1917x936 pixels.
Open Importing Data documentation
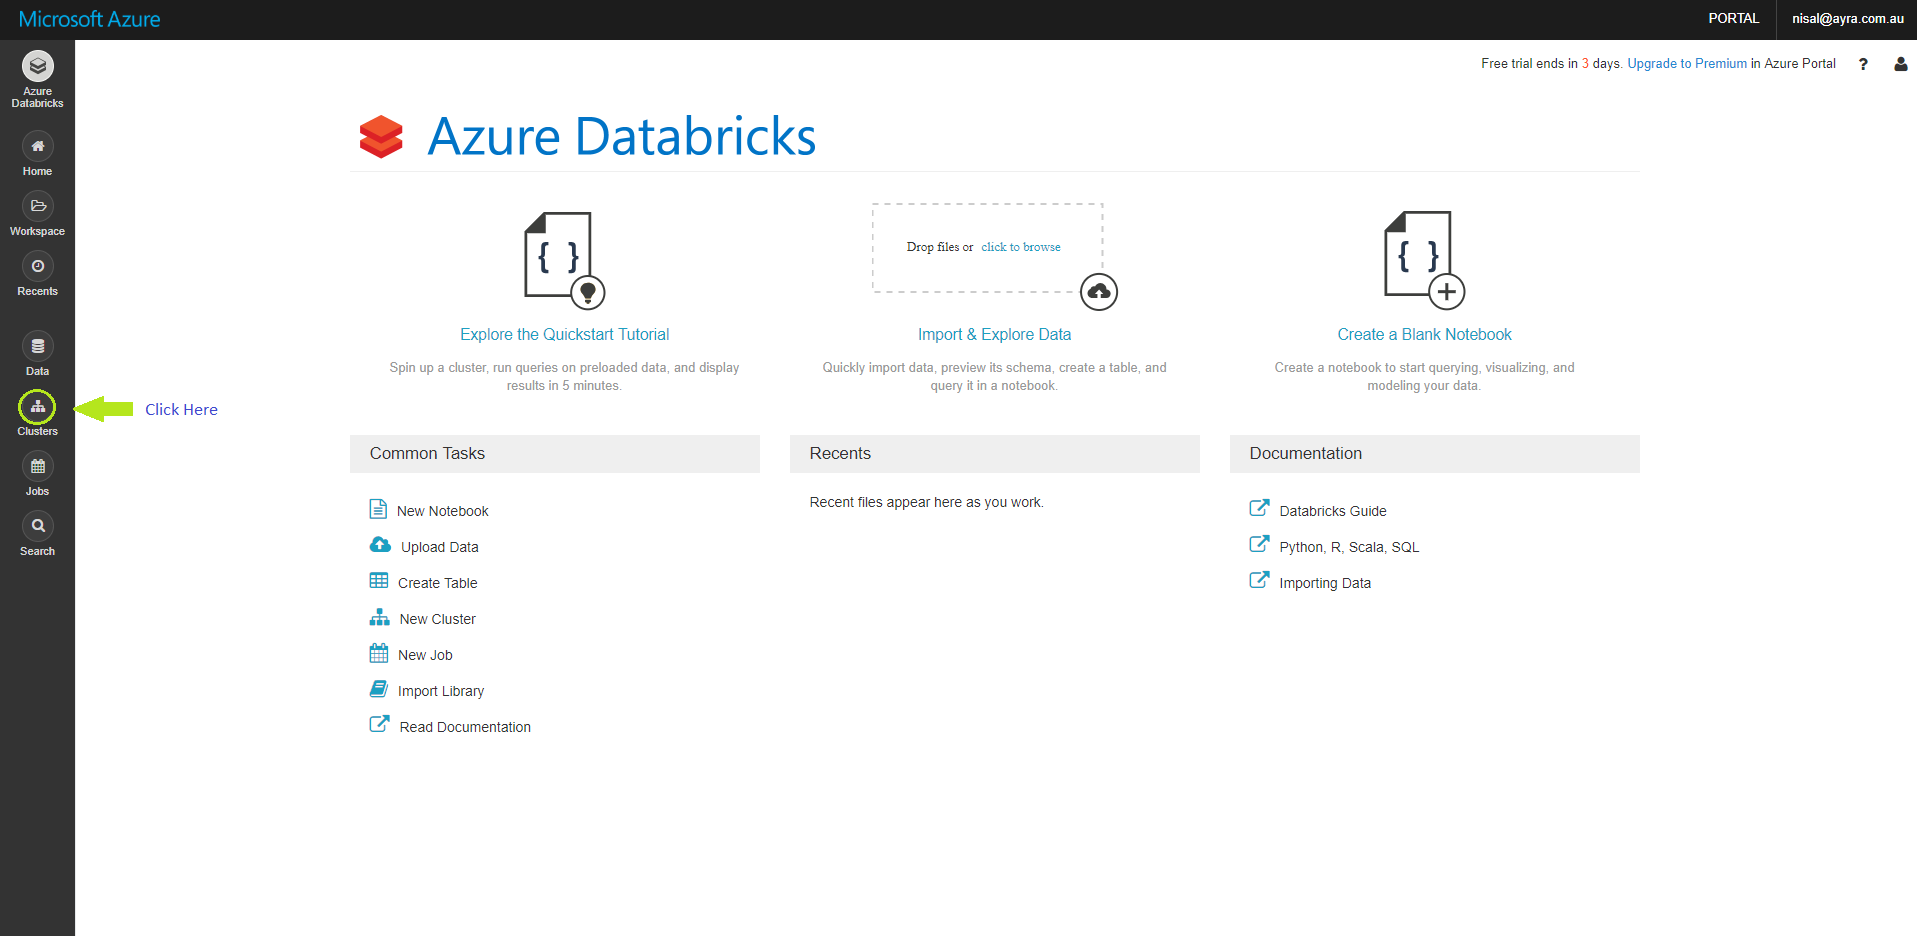pos(1325,583)
